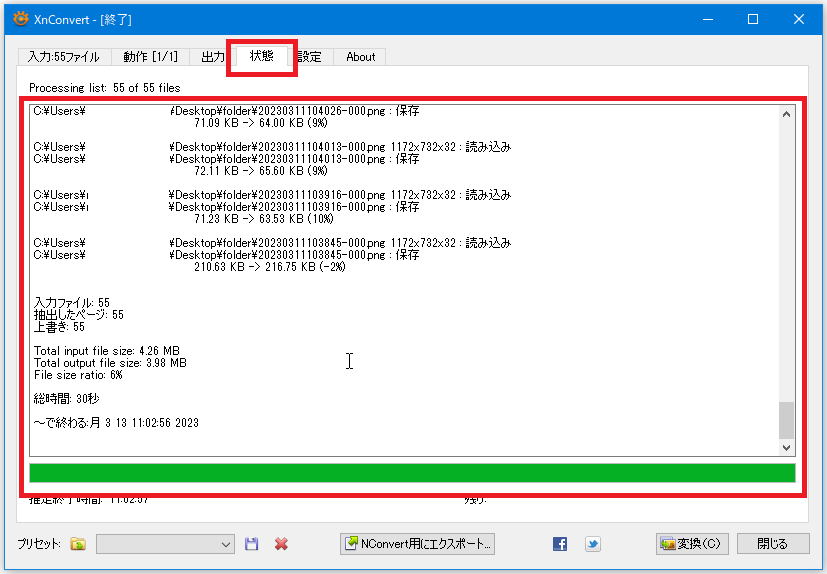Image resolution: width=827 pixels, height=574 pixels.
Task: Click the log scrollbar down arrow
Action: (786, 447)
